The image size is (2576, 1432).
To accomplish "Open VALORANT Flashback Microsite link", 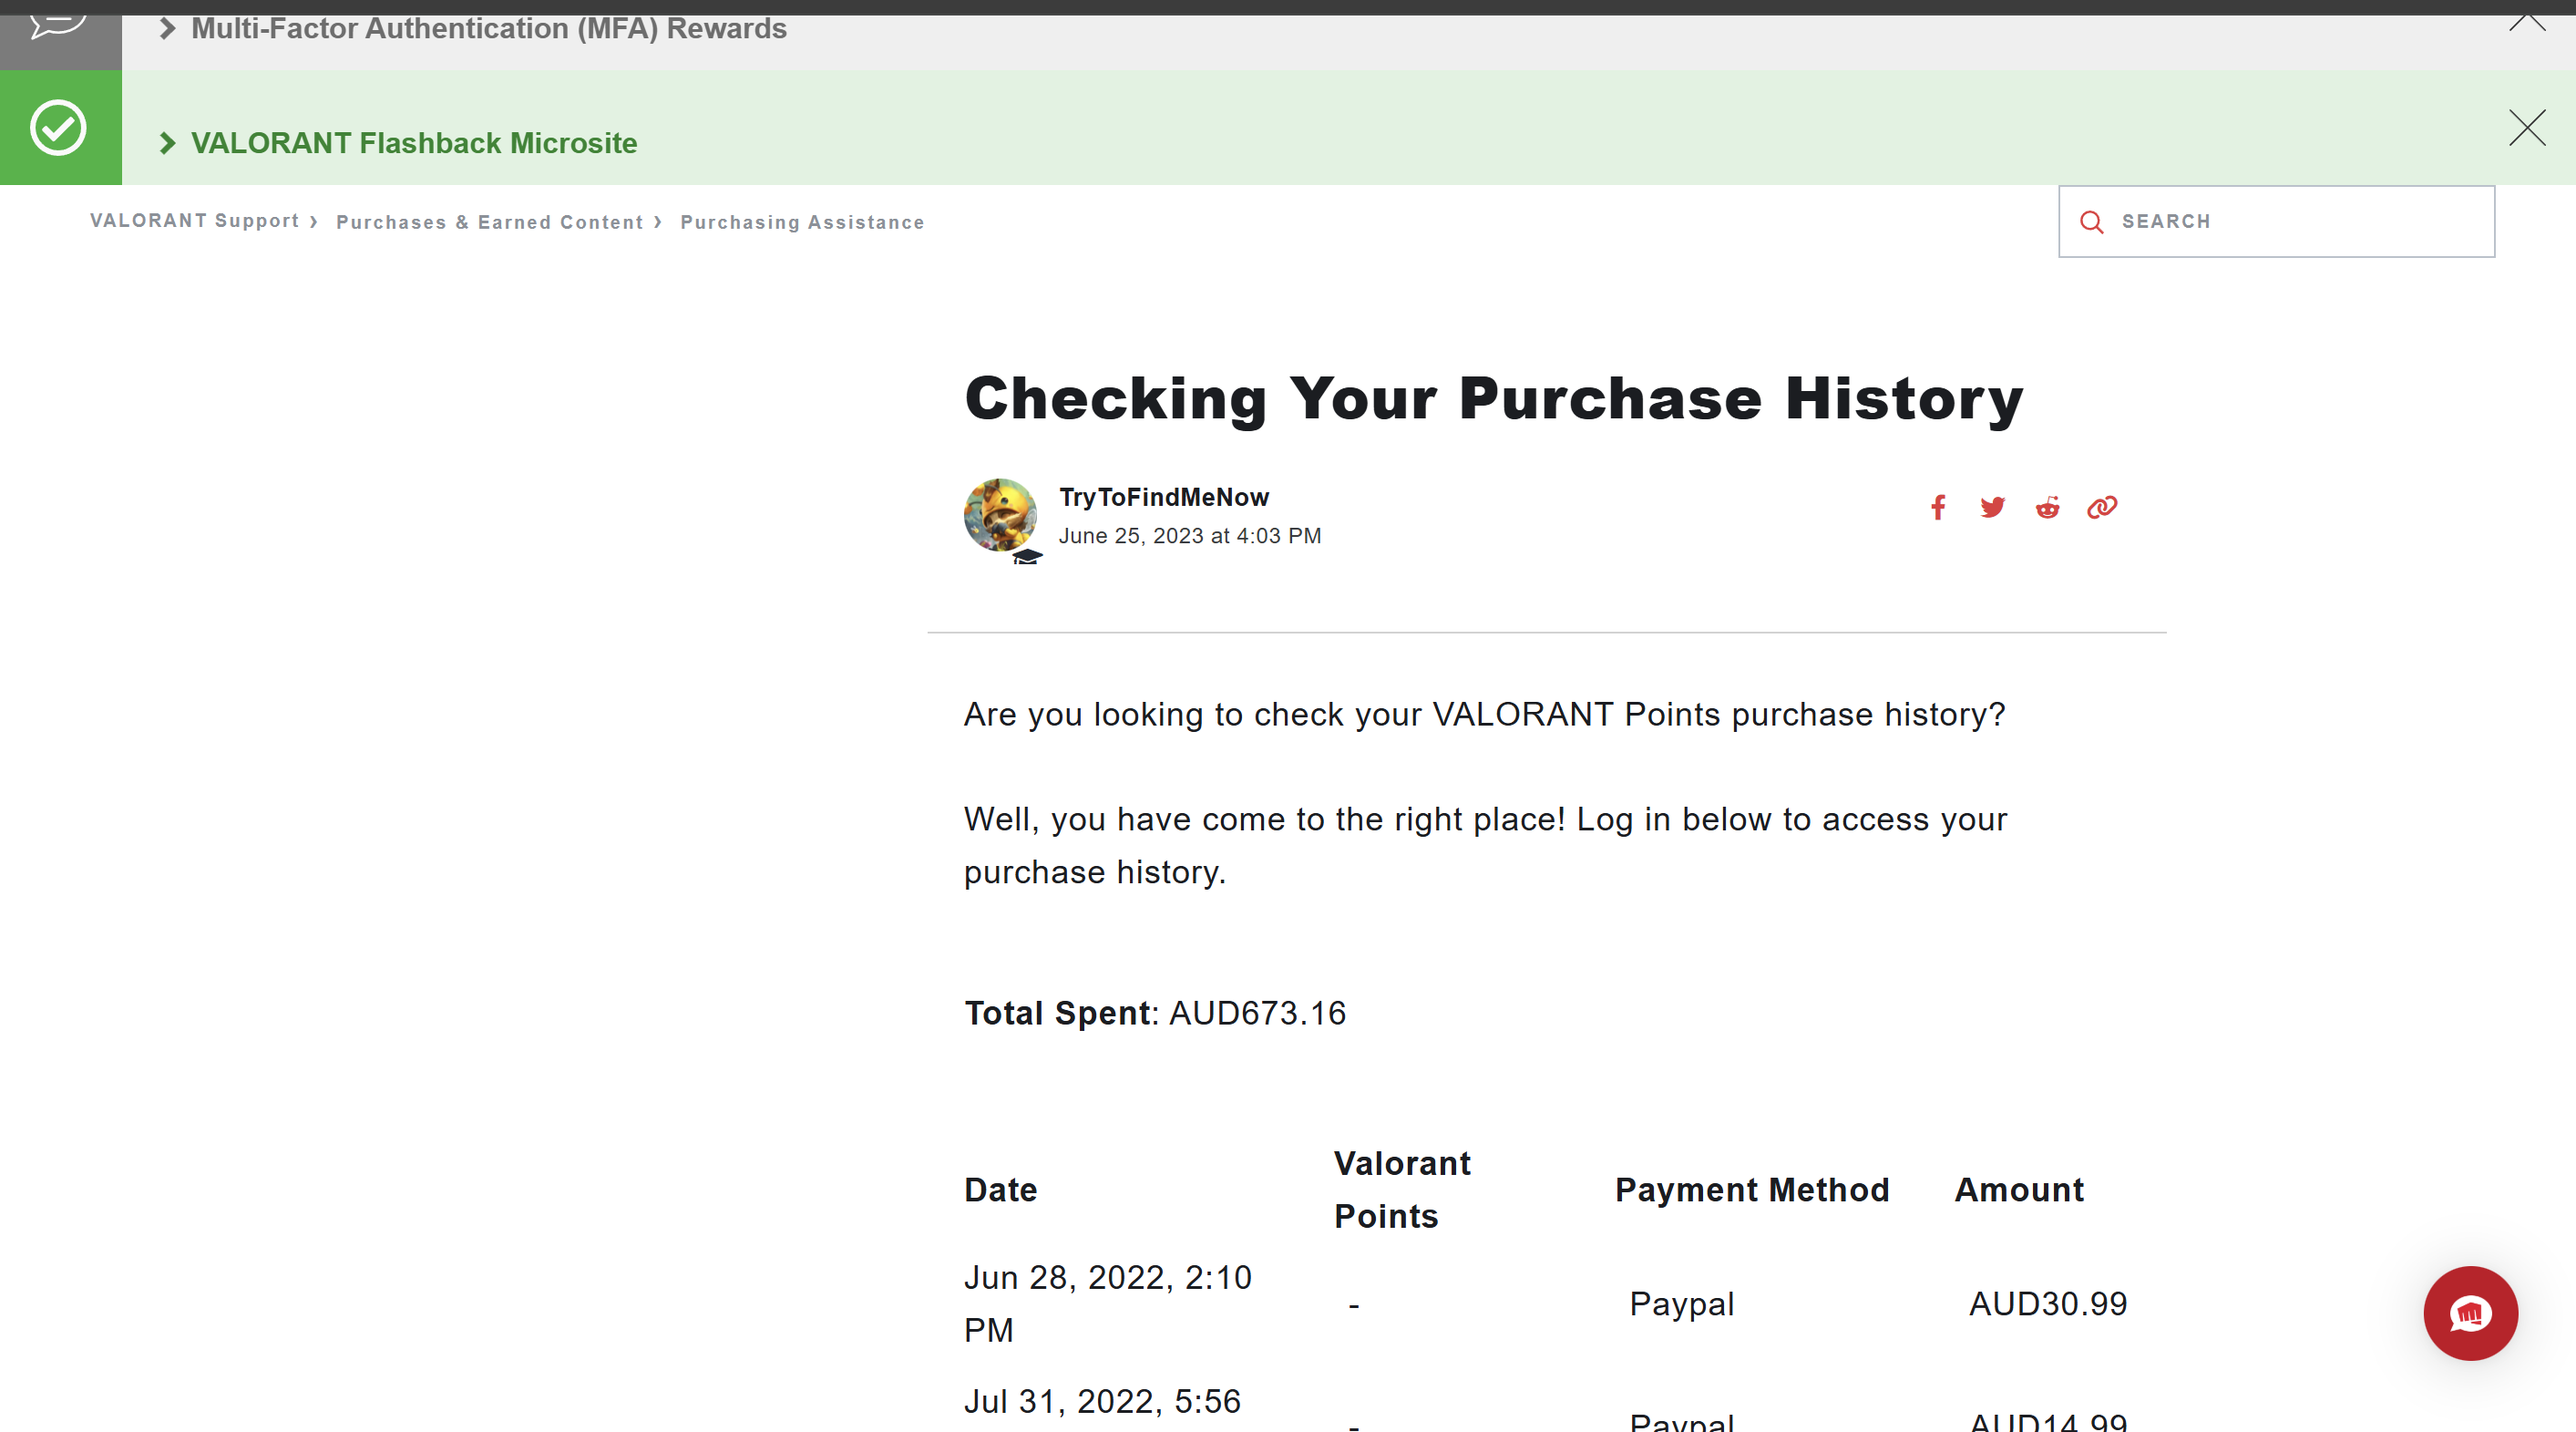I will pyautogui.click(x=414, y=143).
